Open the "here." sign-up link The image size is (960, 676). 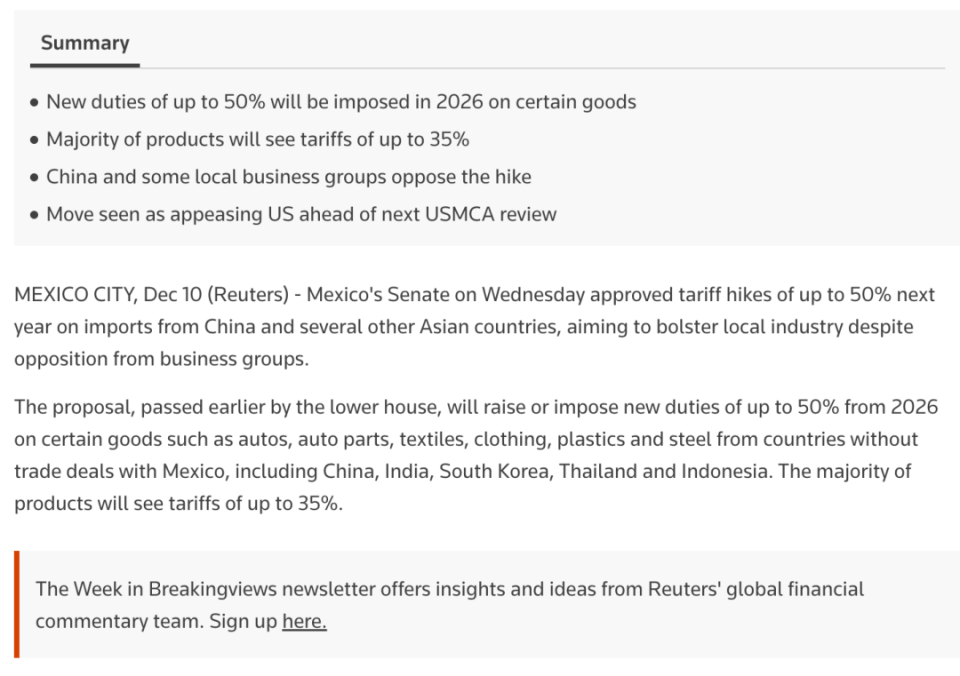(304, 621)
